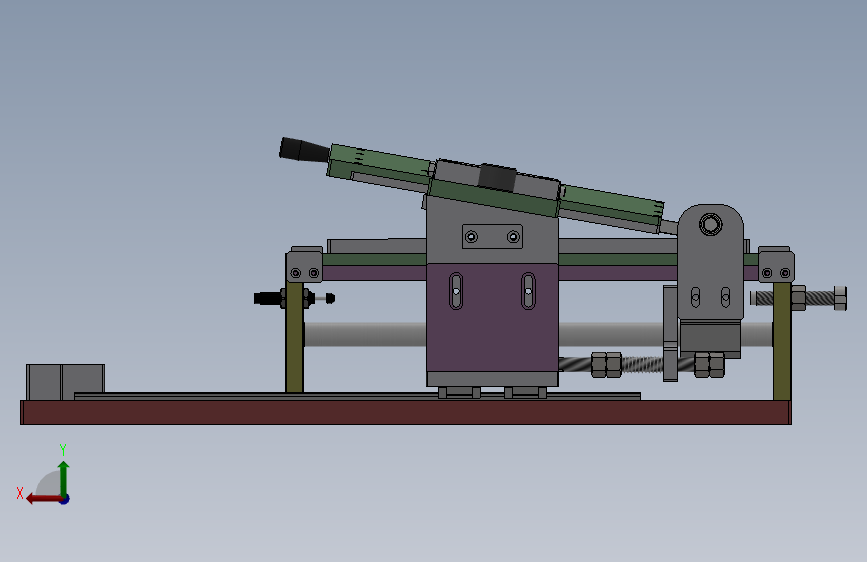Select the bearing ring in the rounded bracket
Screen dimensions: 867x562
click(711, 225)
